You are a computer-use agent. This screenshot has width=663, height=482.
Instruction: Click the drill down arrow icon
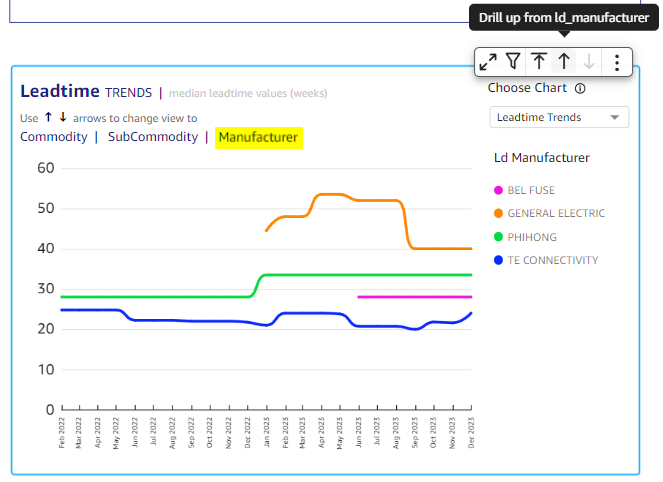589,62
